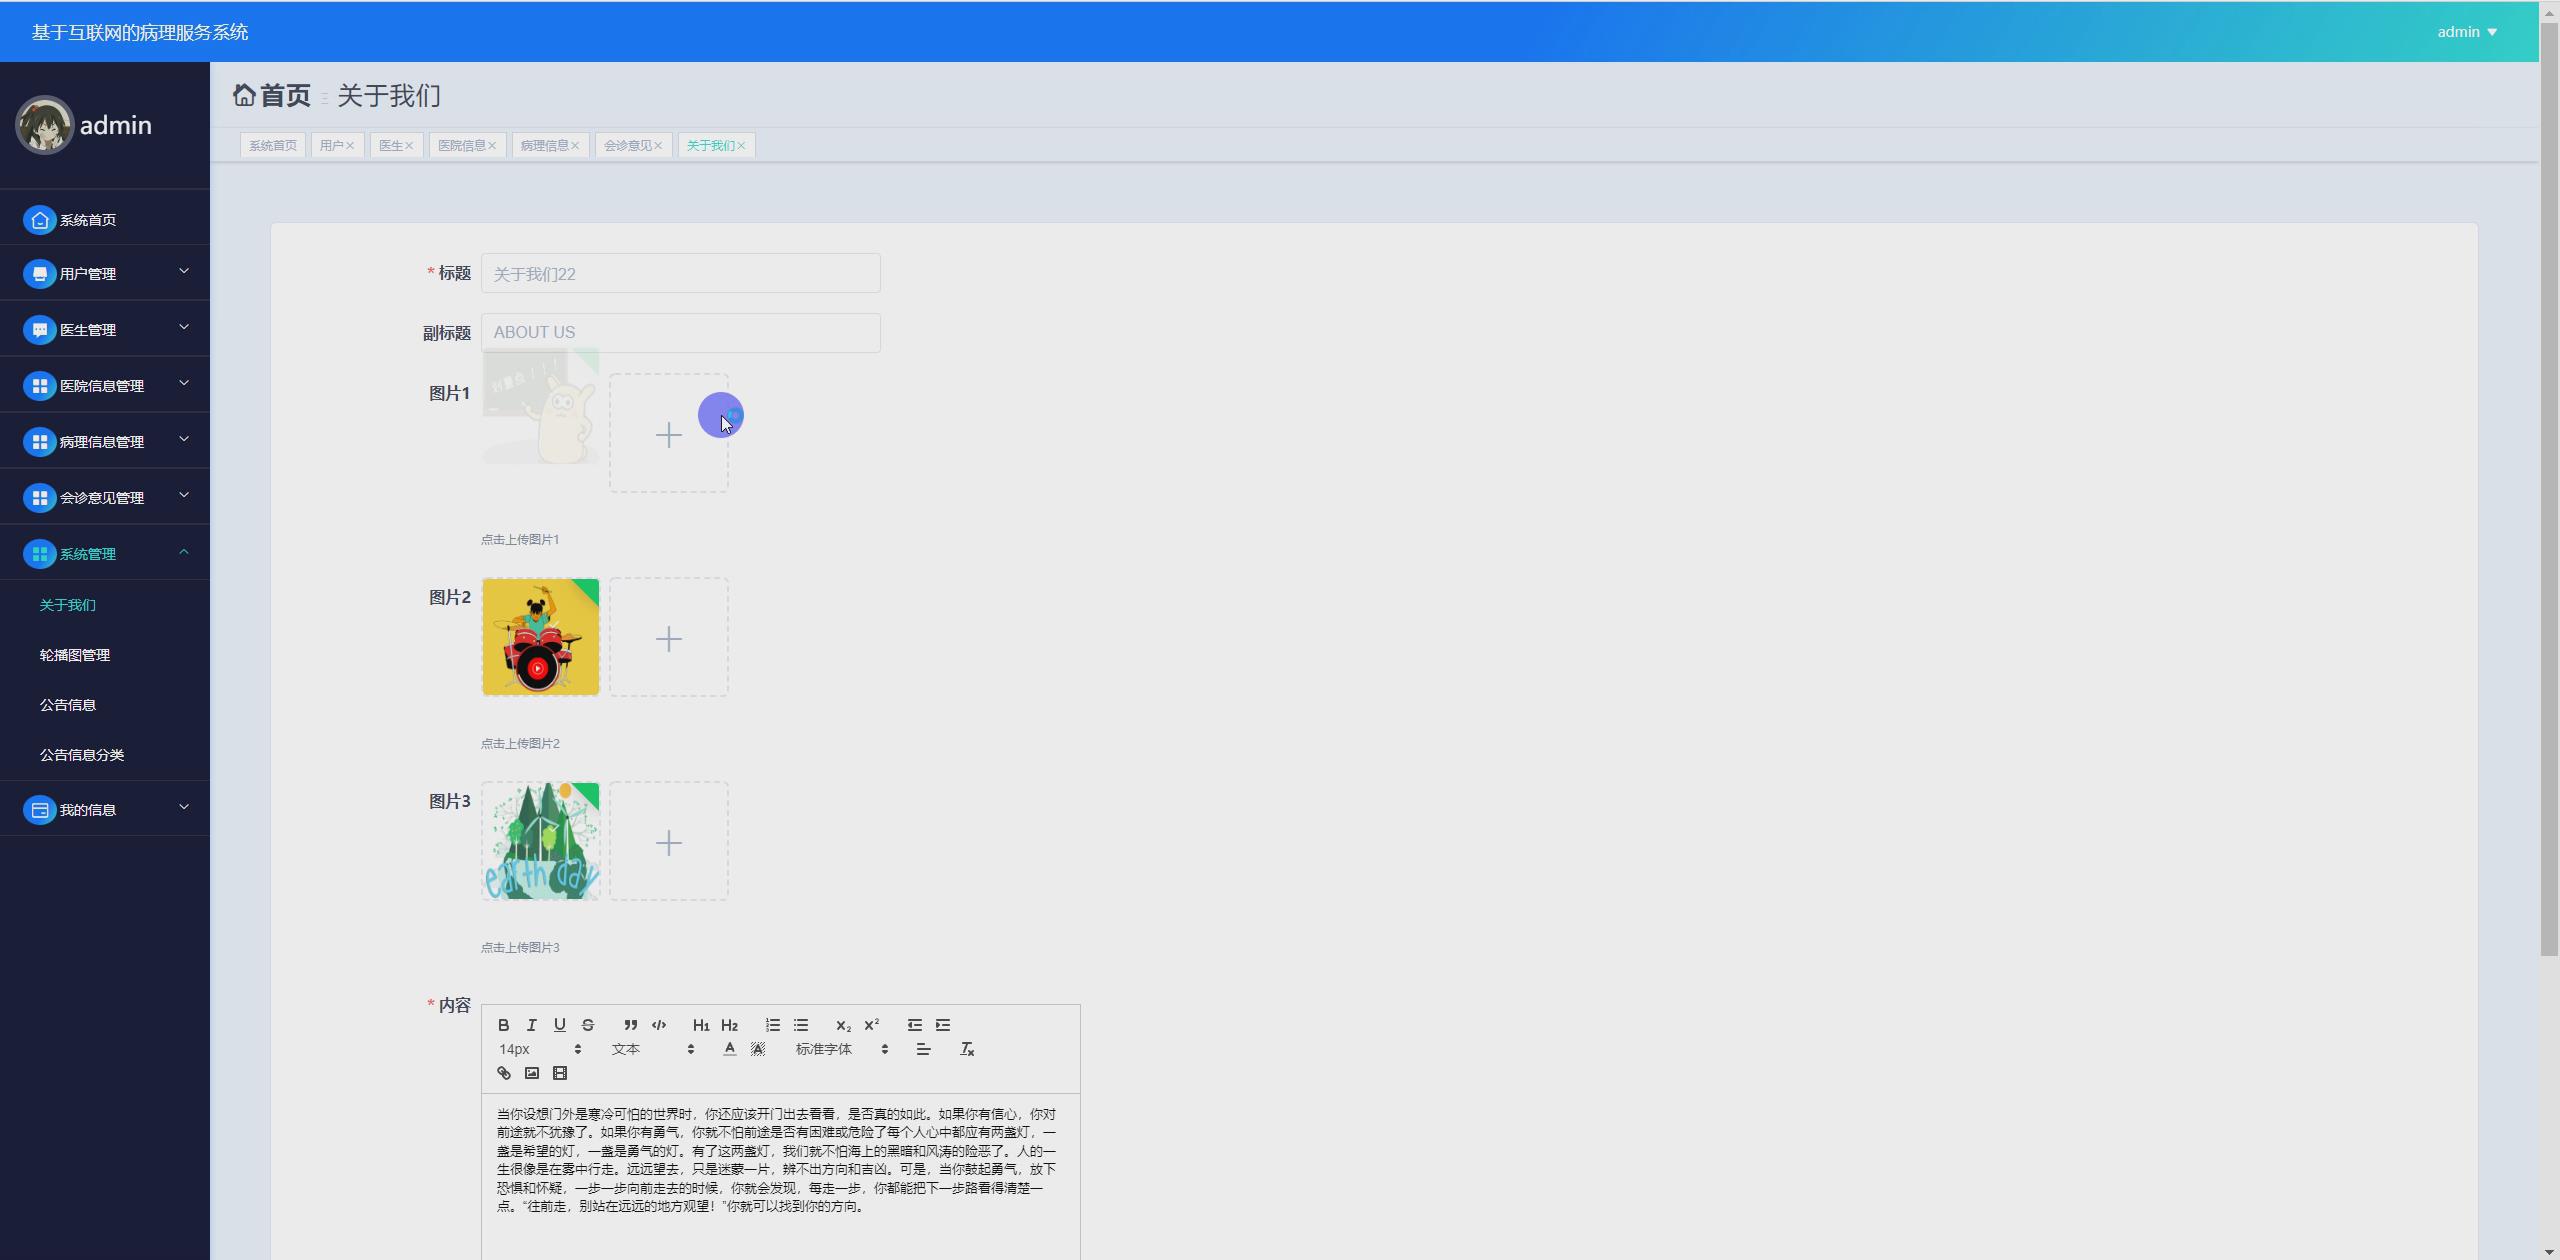
Task: Clear formatting with the Tx icon
Action: pyautogui.click(x=967, y=1049)
